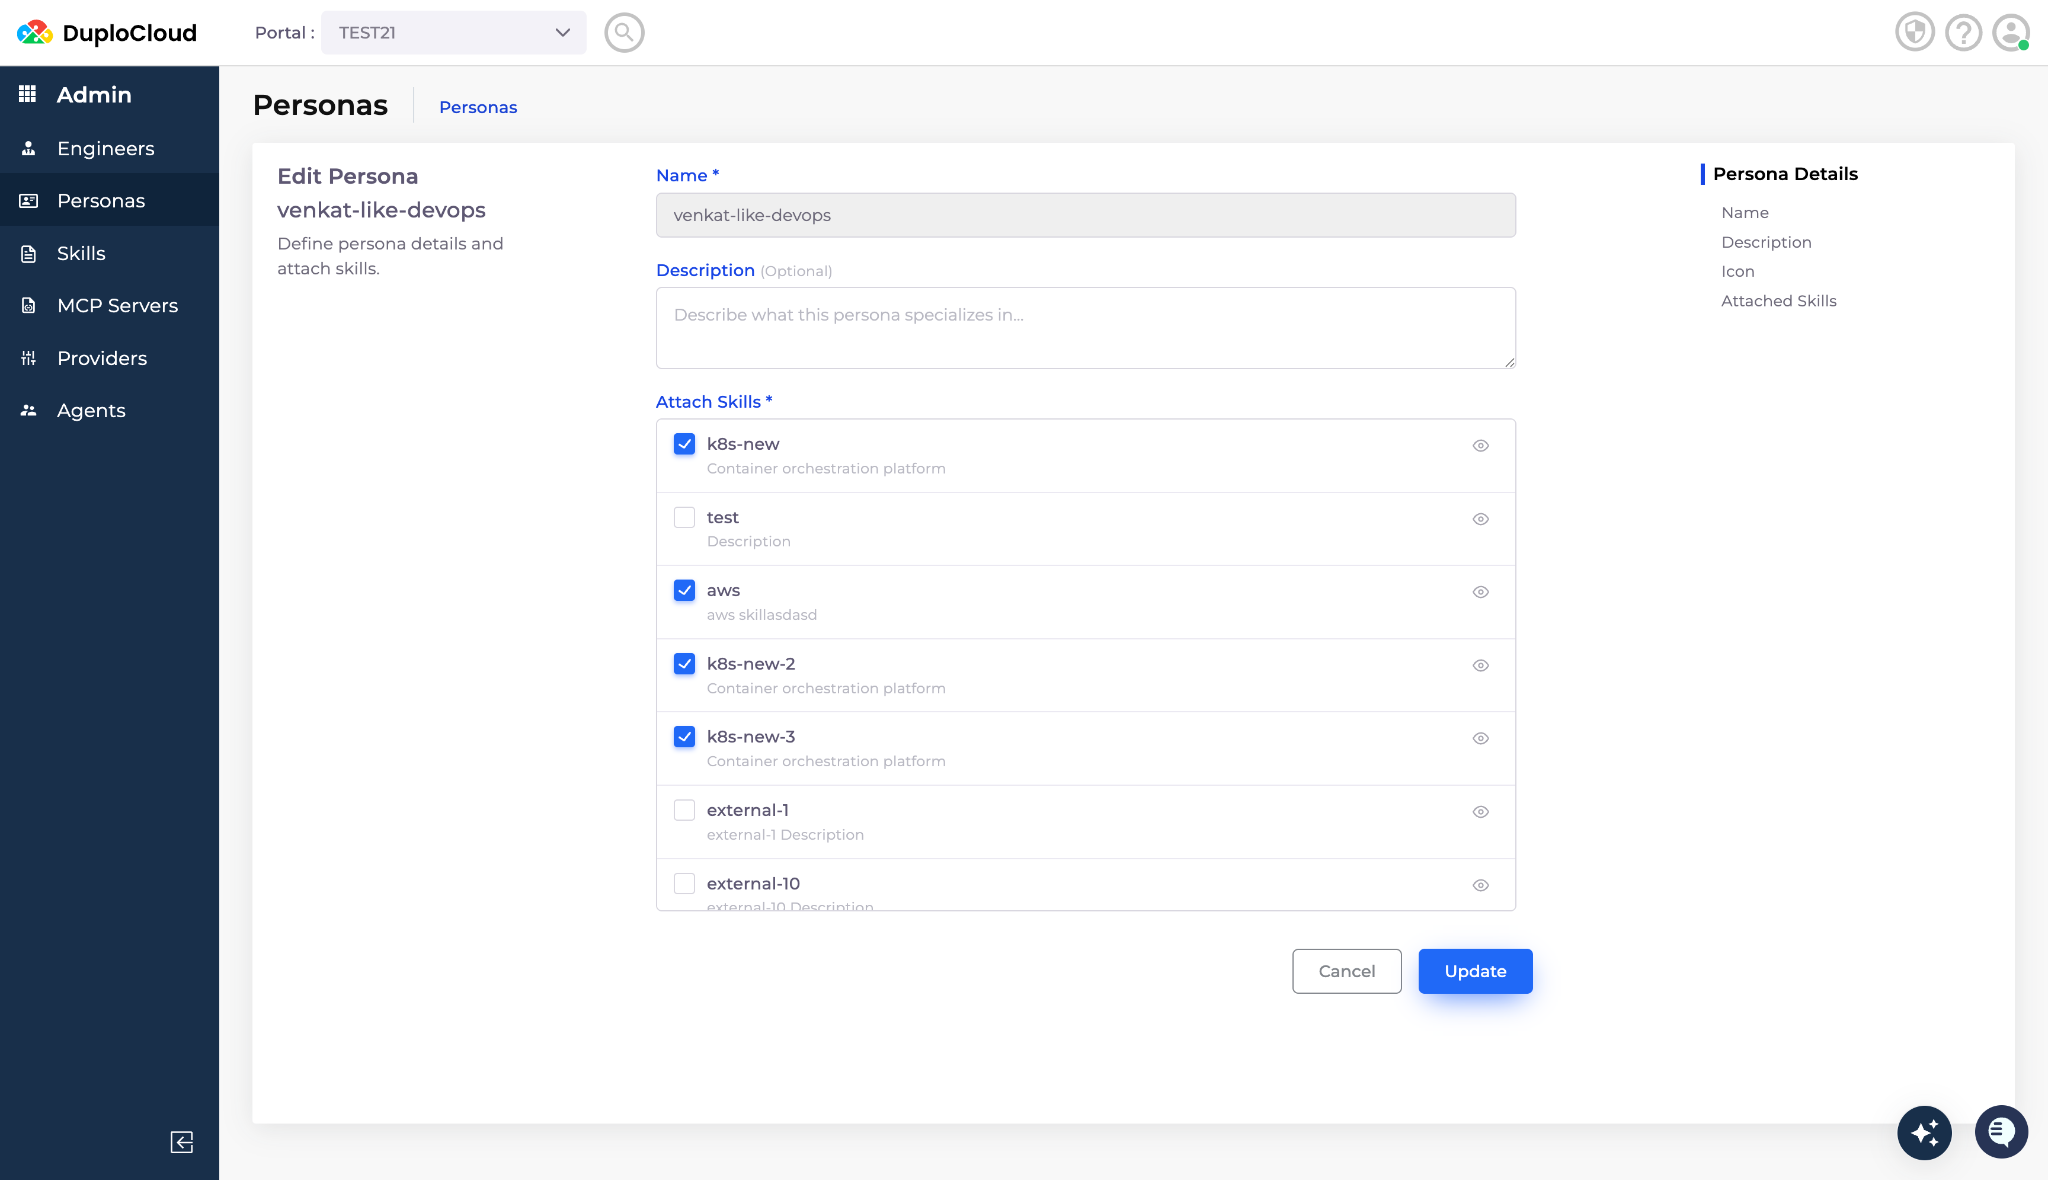This screenshot has height=1180, width=2048.
Task: Preview the k8s-new skill eye icon
Action: pos(1481,446)
